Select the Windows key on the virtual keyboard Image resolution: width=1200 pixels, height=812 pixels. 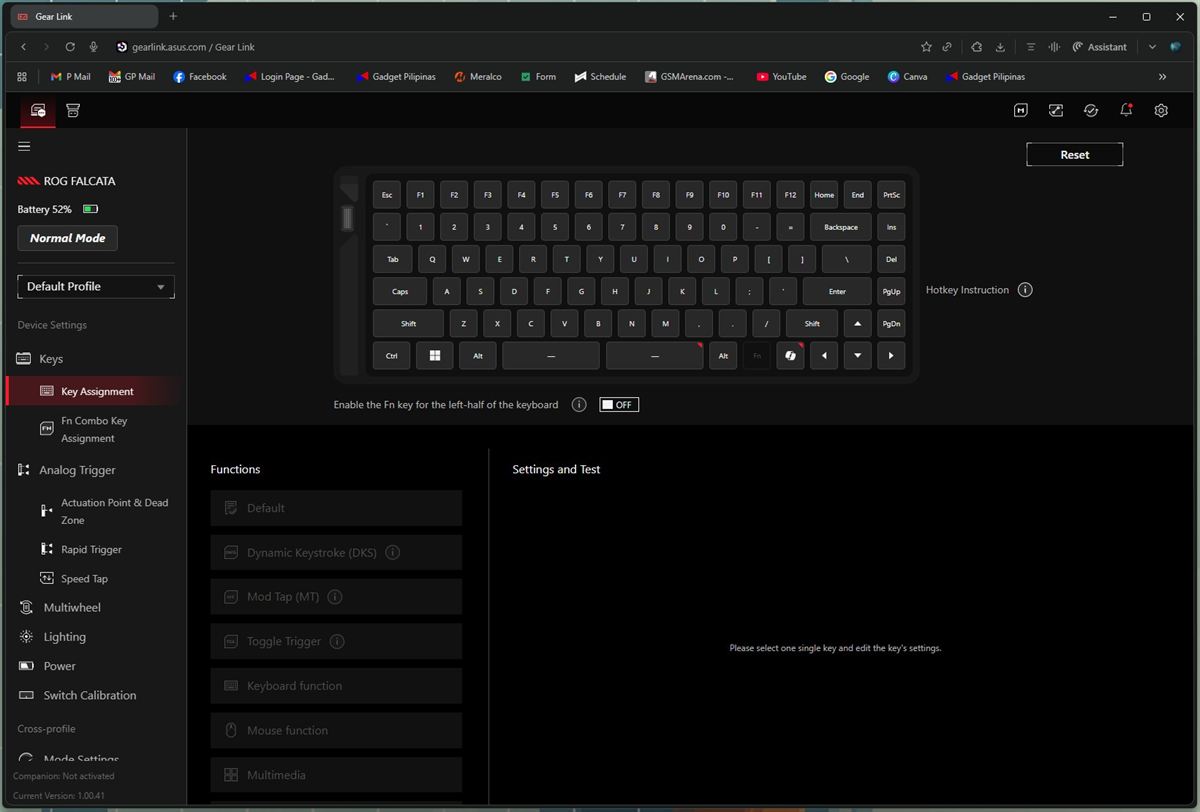435,356
